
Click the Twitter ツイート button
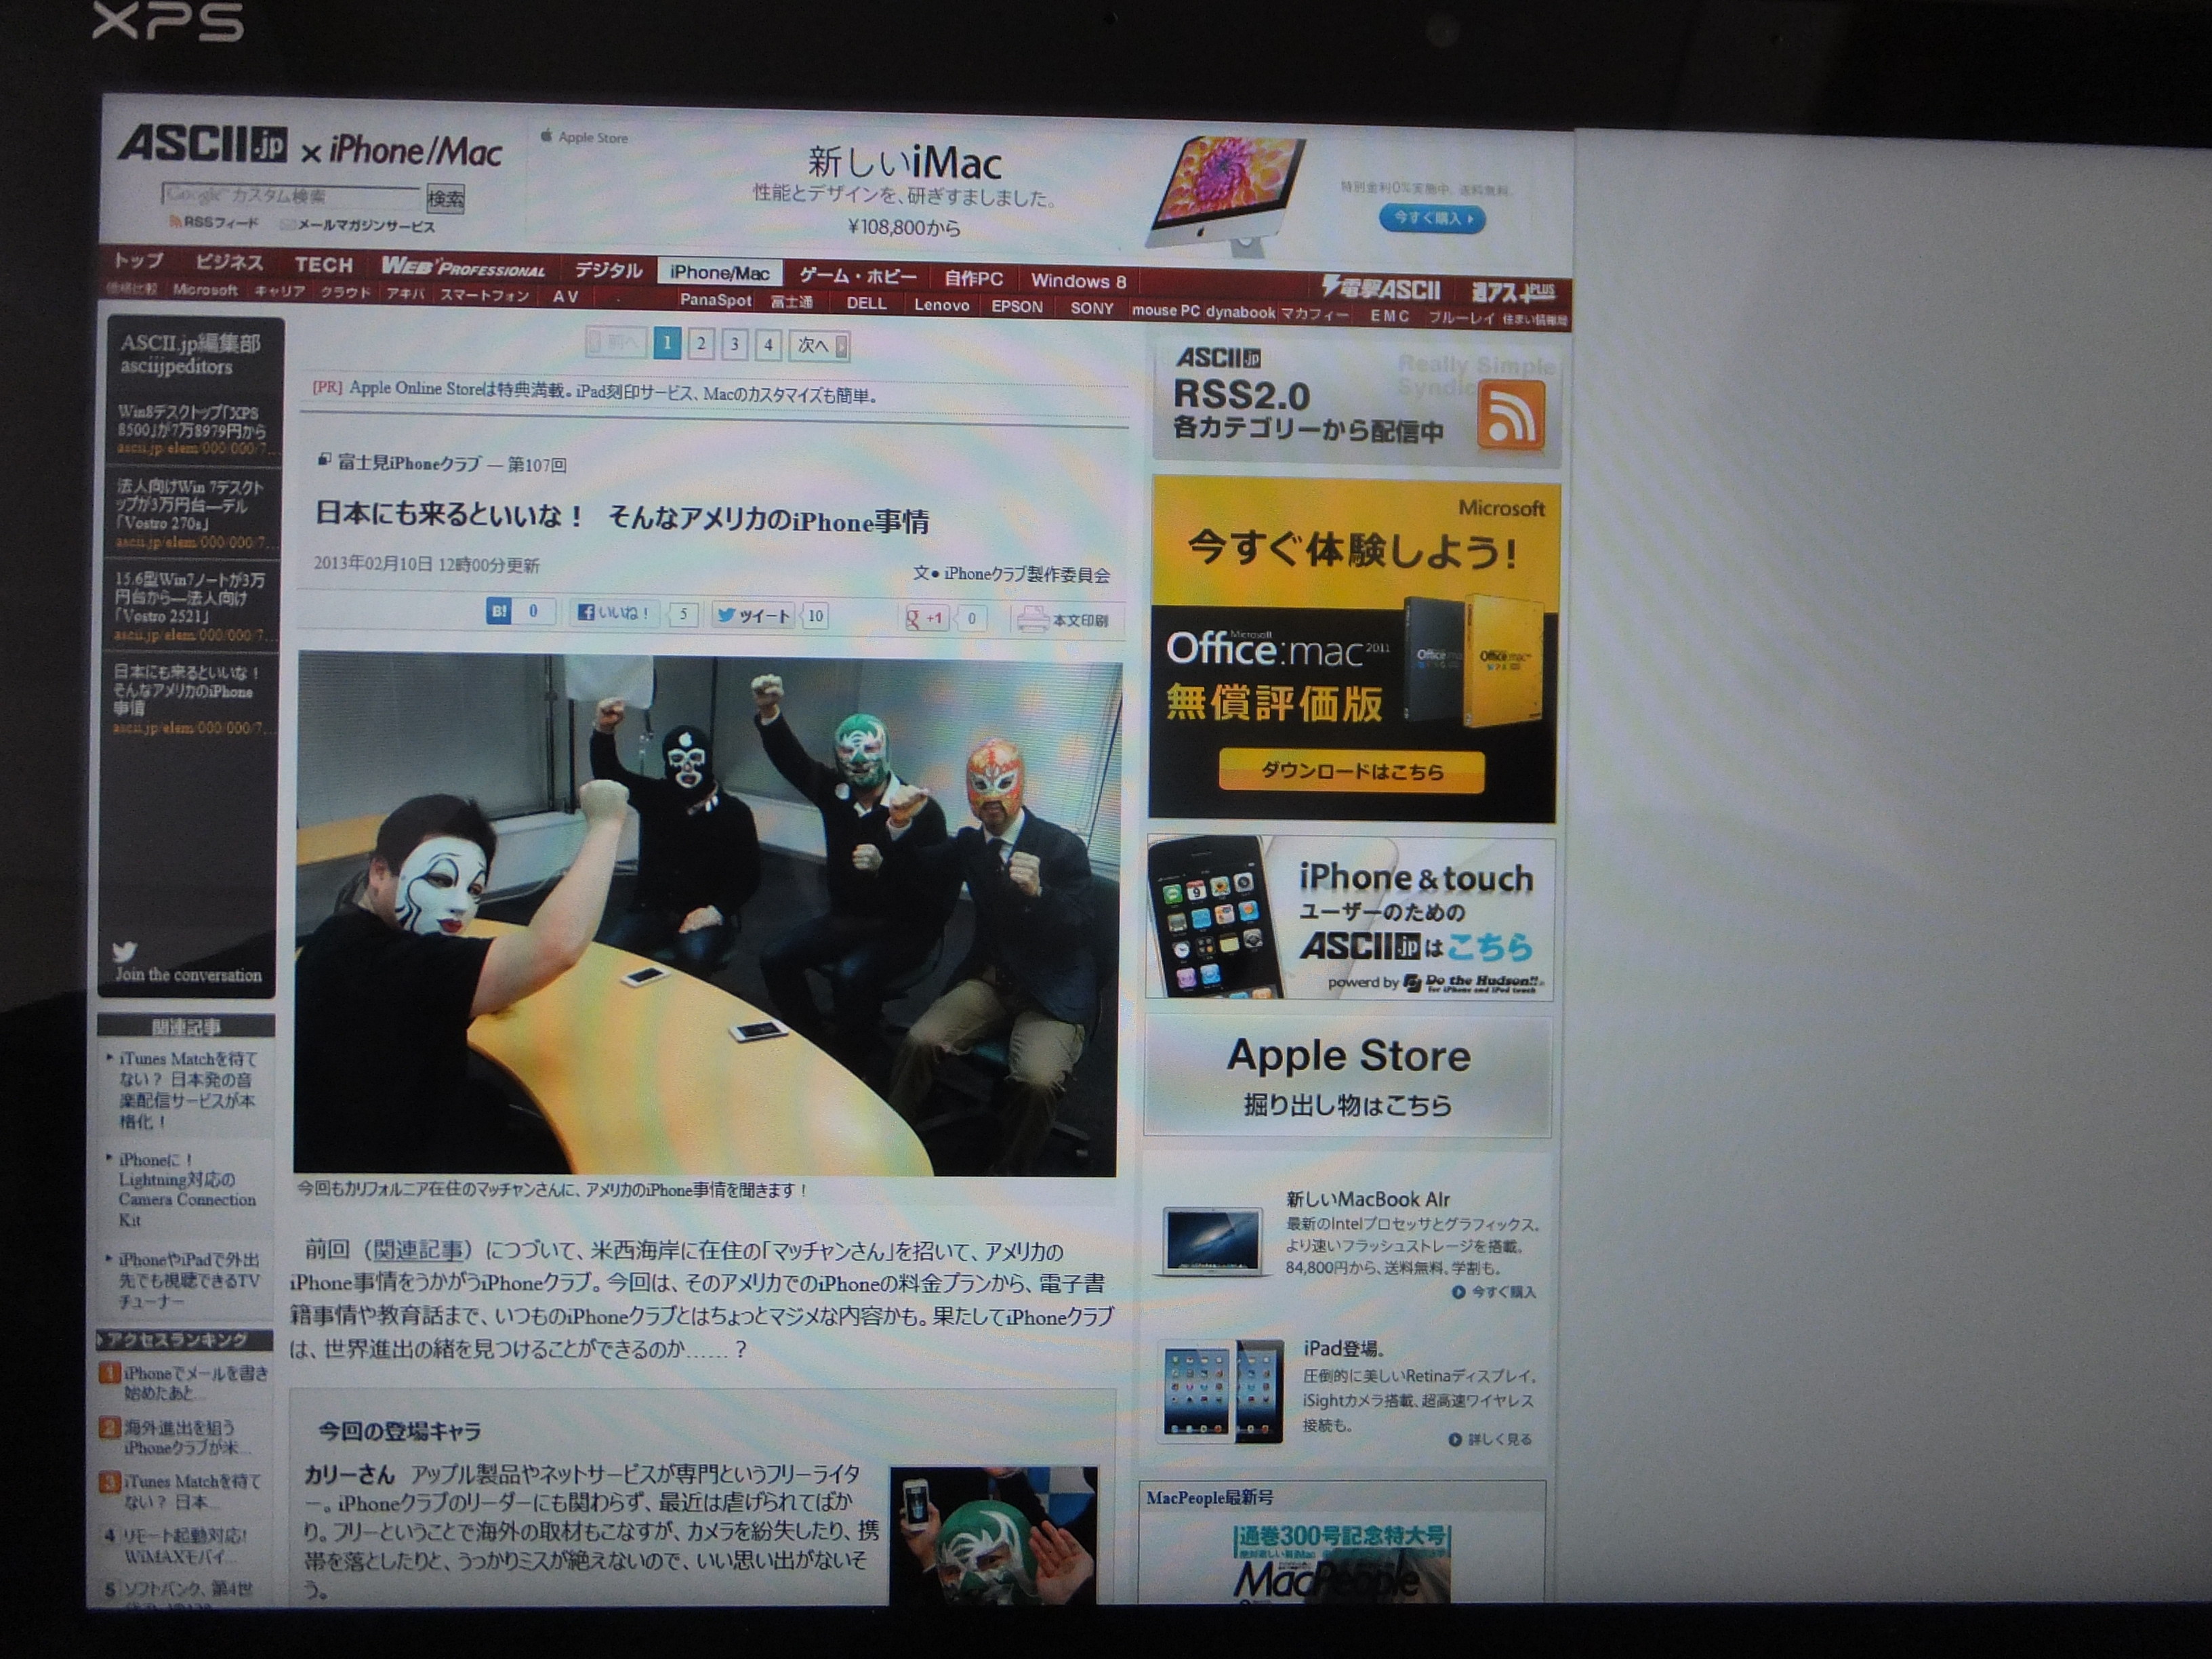[x=754, y=616]
